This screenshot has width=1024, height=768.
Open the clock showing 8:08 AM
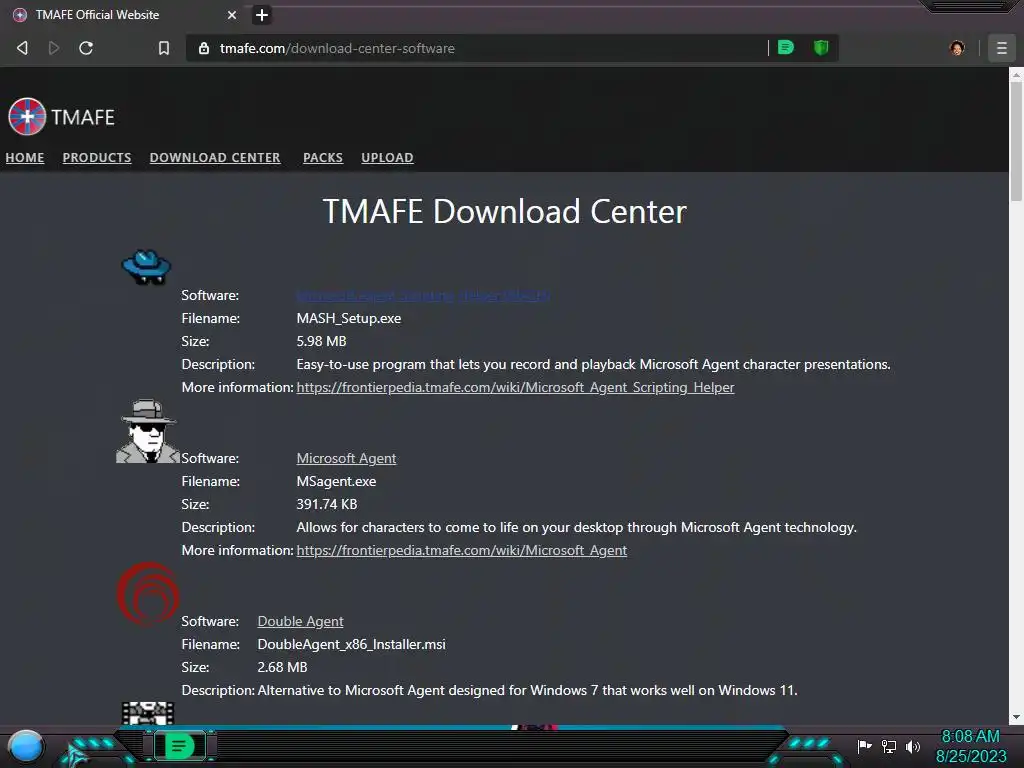[x=970, y=746]
